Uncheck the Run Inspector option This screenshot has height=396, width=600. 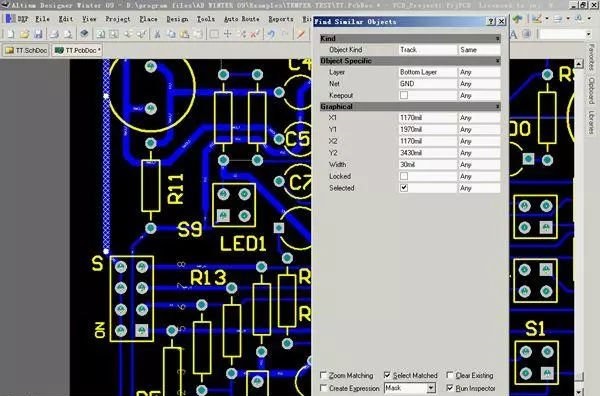tap(450, 388)
